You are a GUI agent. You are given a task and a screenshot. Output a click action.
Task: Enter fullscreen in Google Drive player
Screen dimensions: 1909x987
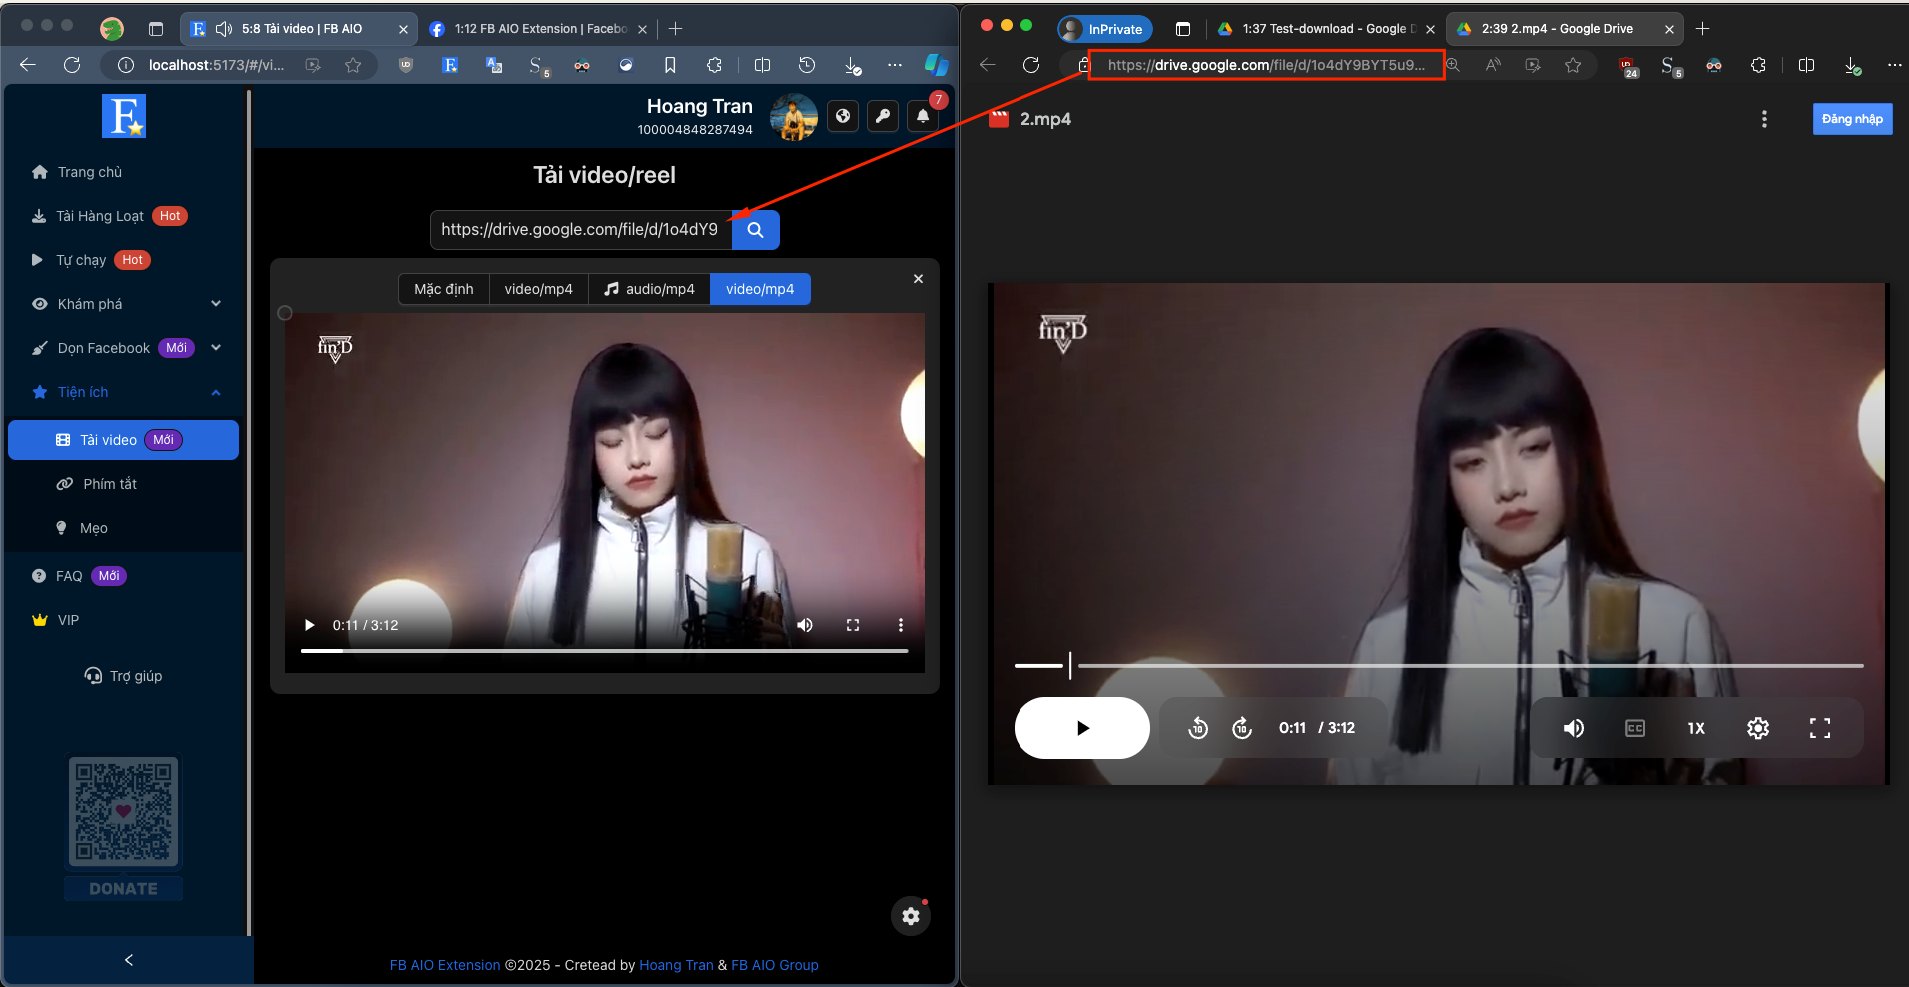(1820, 728)
